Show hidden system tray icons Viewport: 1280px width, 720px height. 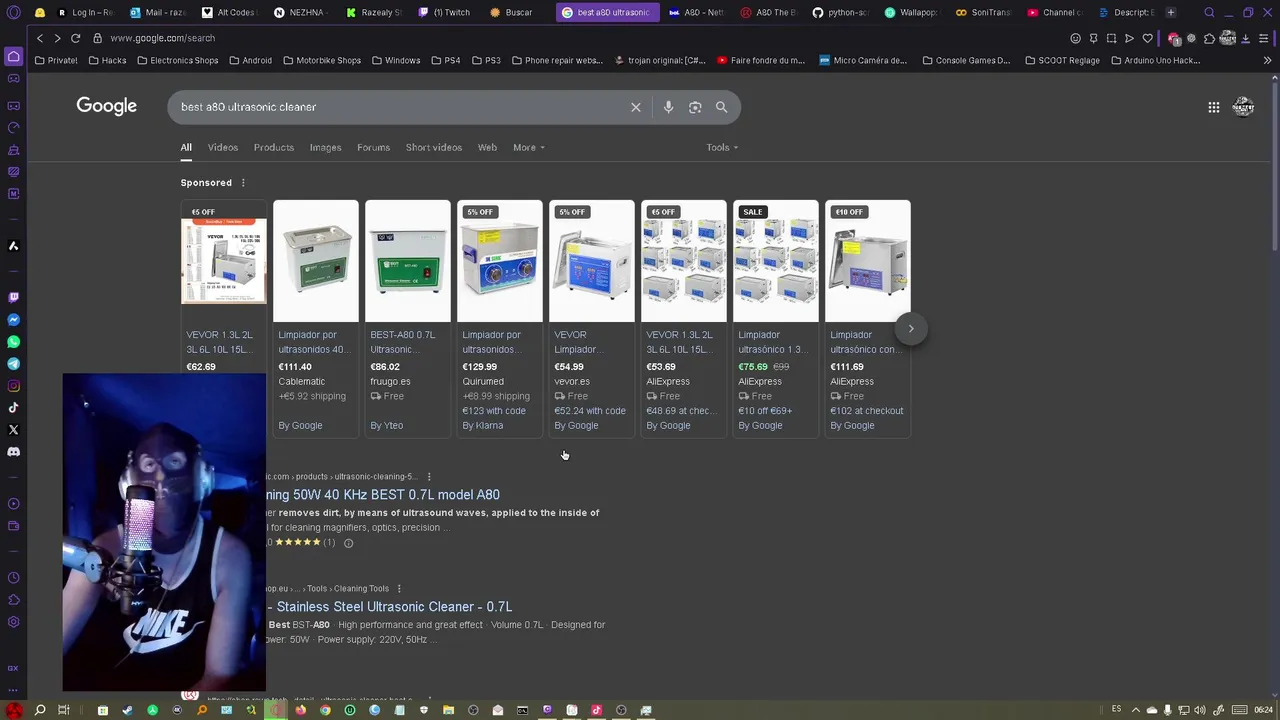coord(1136,710)
